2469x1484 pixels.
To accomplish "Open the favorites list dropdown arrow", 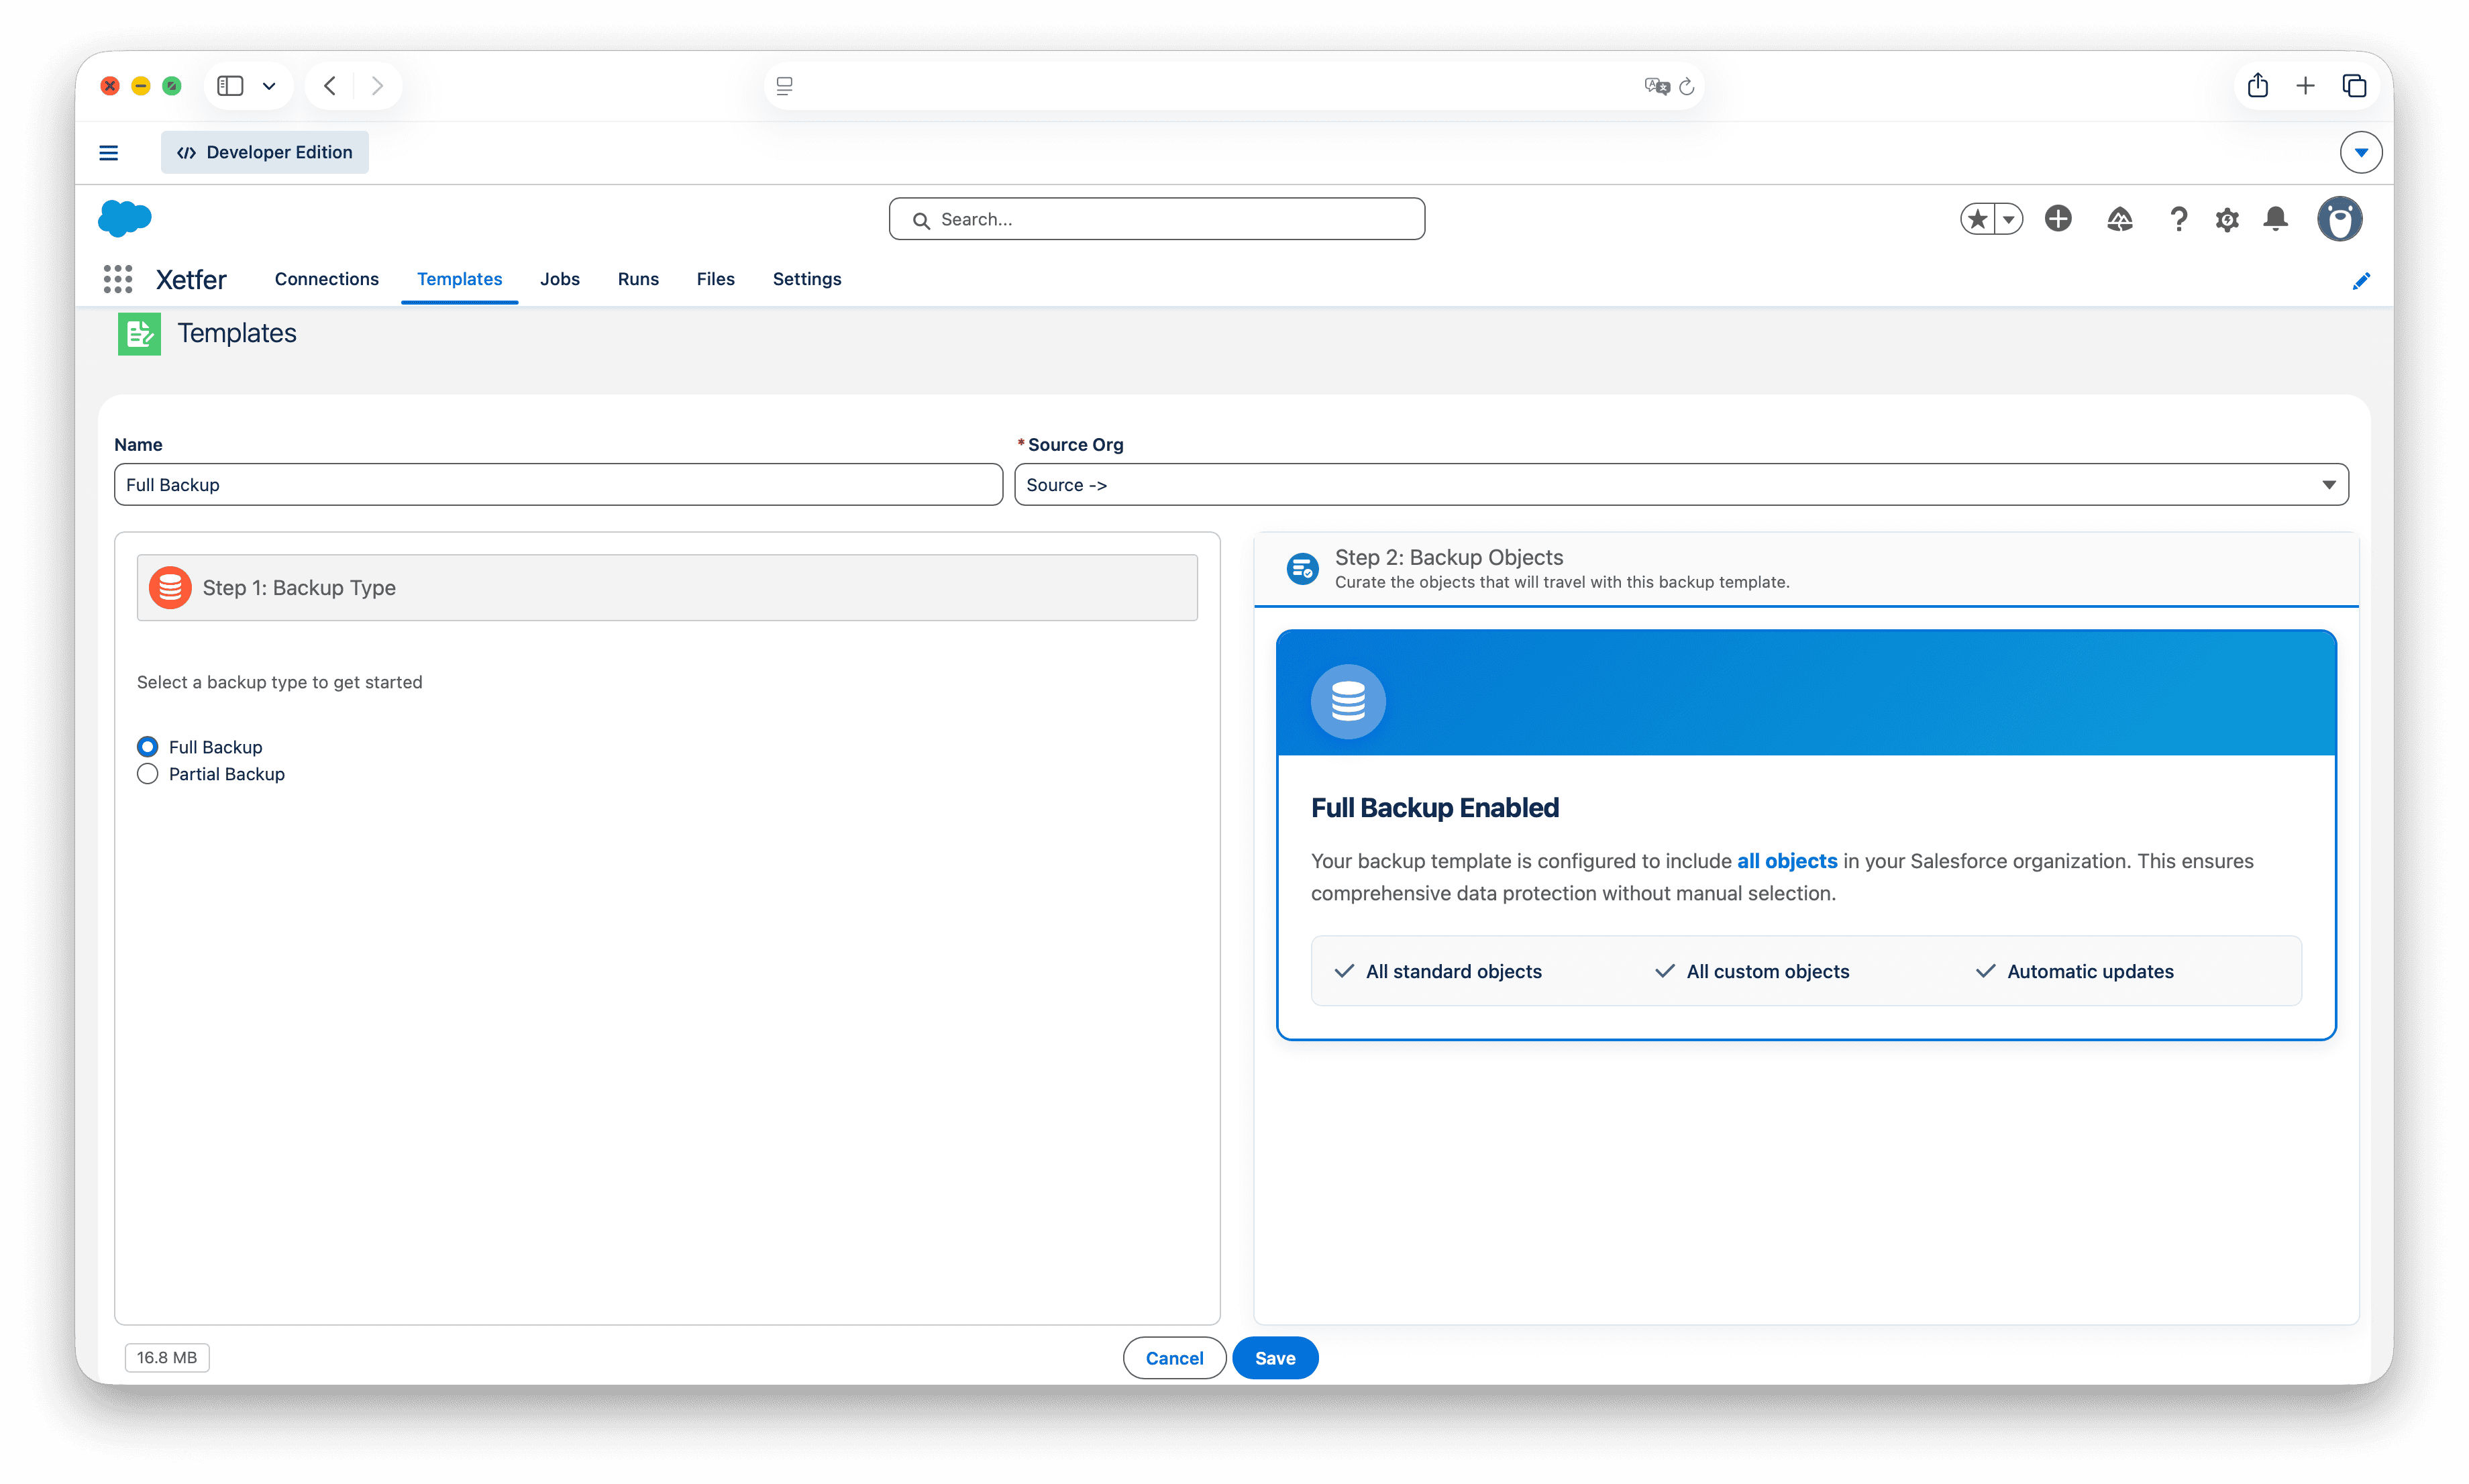I will 2008,219.
